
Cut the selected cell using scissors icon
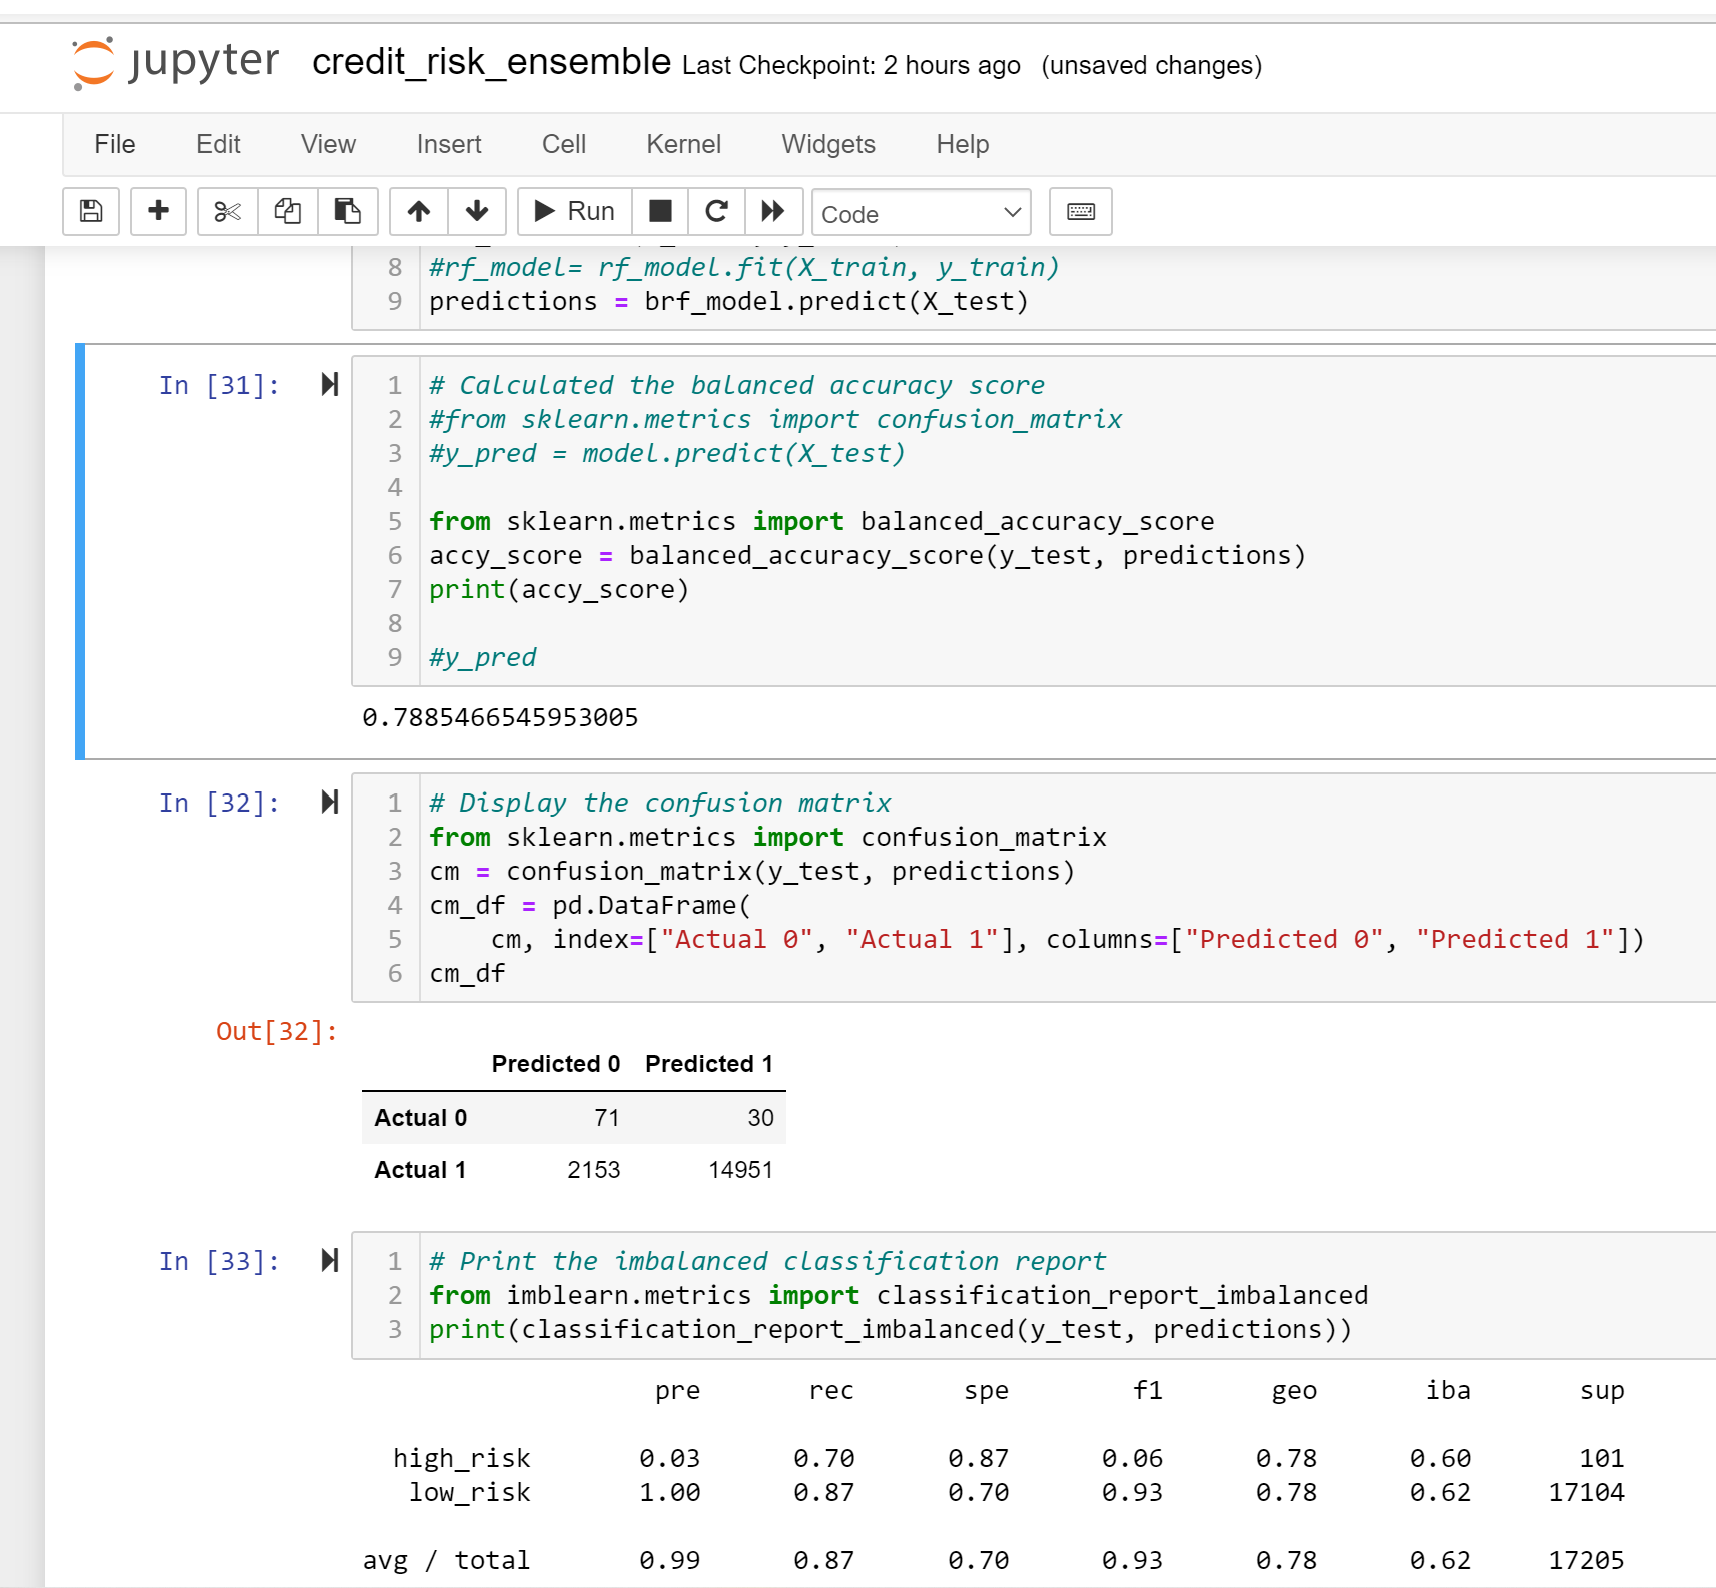click(226, 211)
